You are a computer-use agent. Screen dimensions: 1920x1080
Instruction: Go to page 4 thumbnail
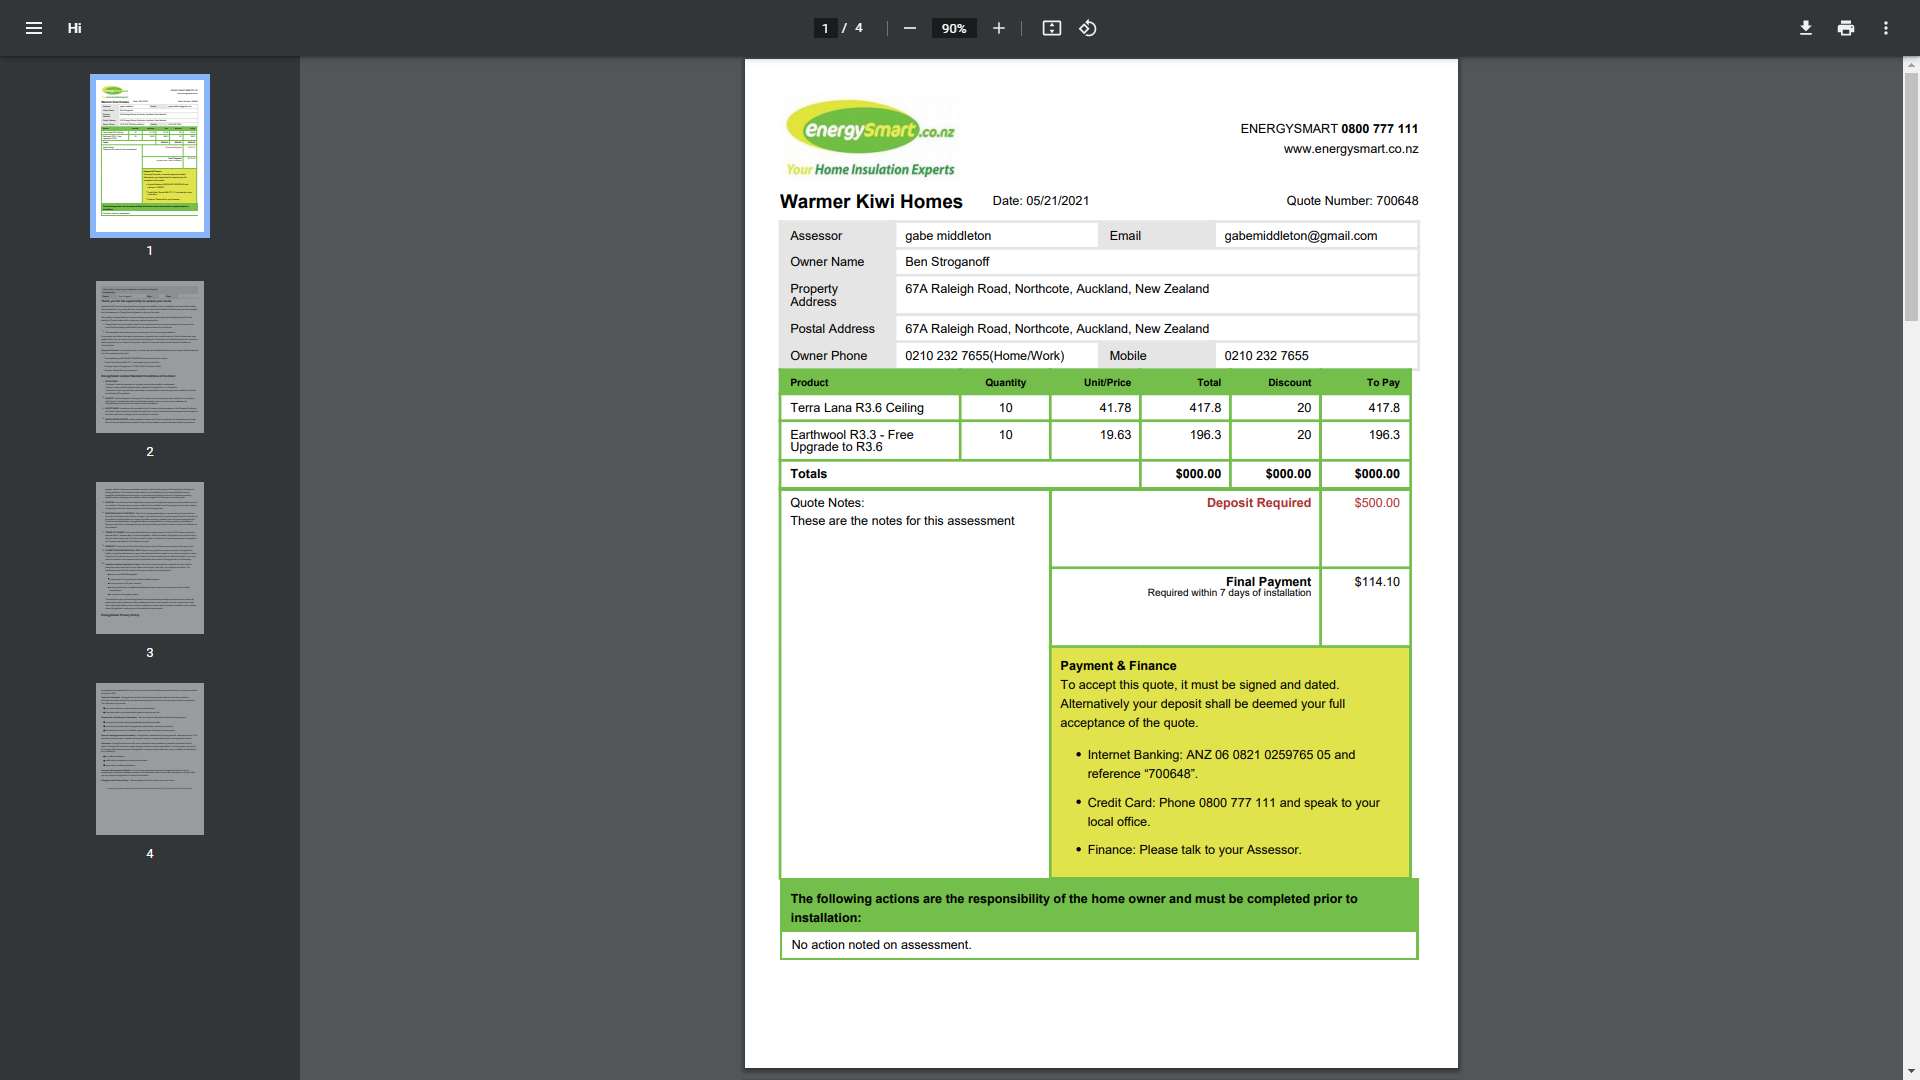click(x=150, y=759)
